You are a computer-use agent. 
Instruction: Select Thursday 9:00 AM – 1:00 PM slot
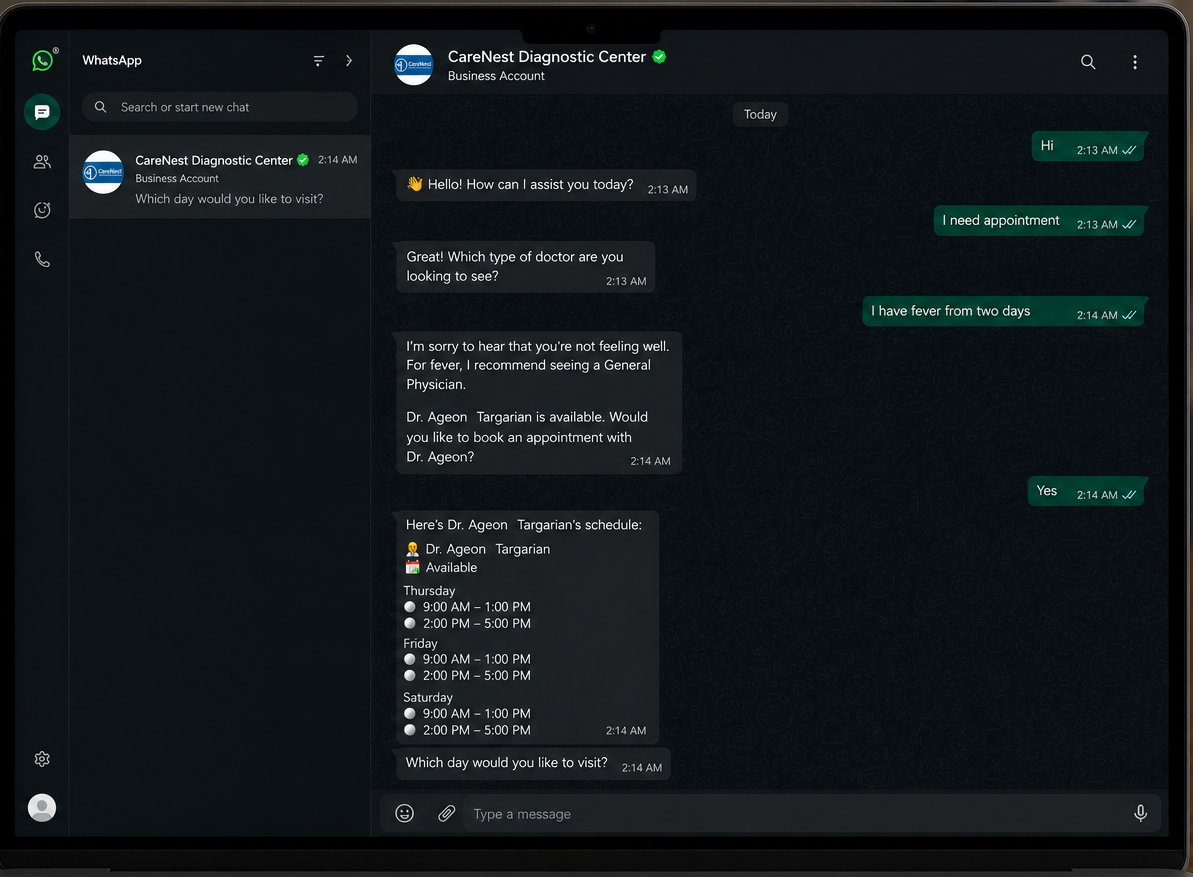[x=467, y=607]
